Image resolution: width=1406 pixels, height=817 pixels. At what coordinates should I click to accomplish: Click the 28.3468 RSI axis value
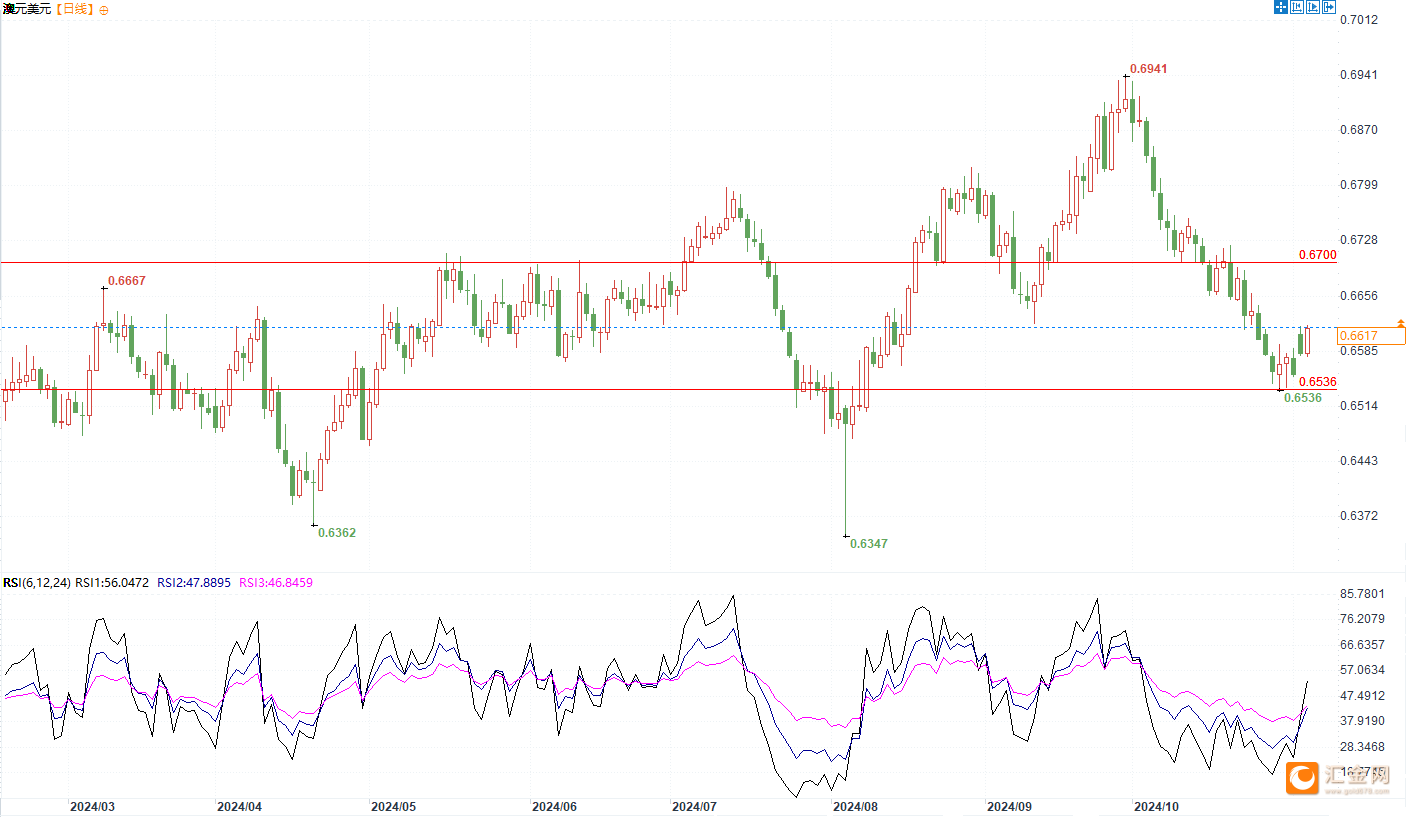(x=1361, y=747)
